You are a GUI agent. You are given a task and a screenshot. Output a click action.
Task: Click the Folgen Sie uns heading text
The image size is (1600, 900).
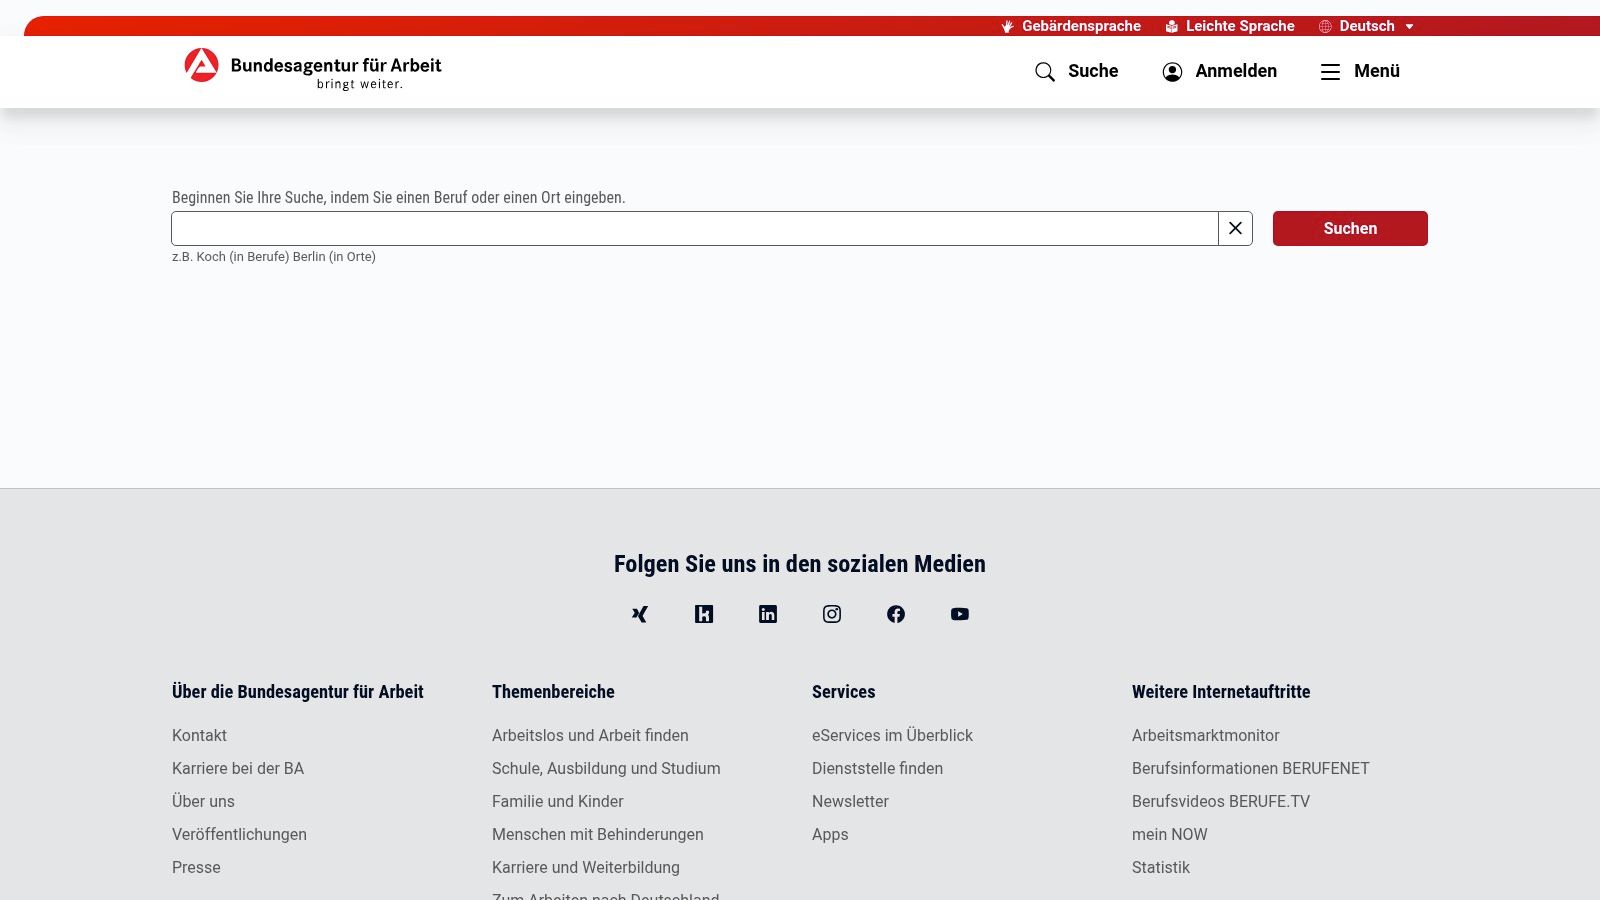click(800, 564)
